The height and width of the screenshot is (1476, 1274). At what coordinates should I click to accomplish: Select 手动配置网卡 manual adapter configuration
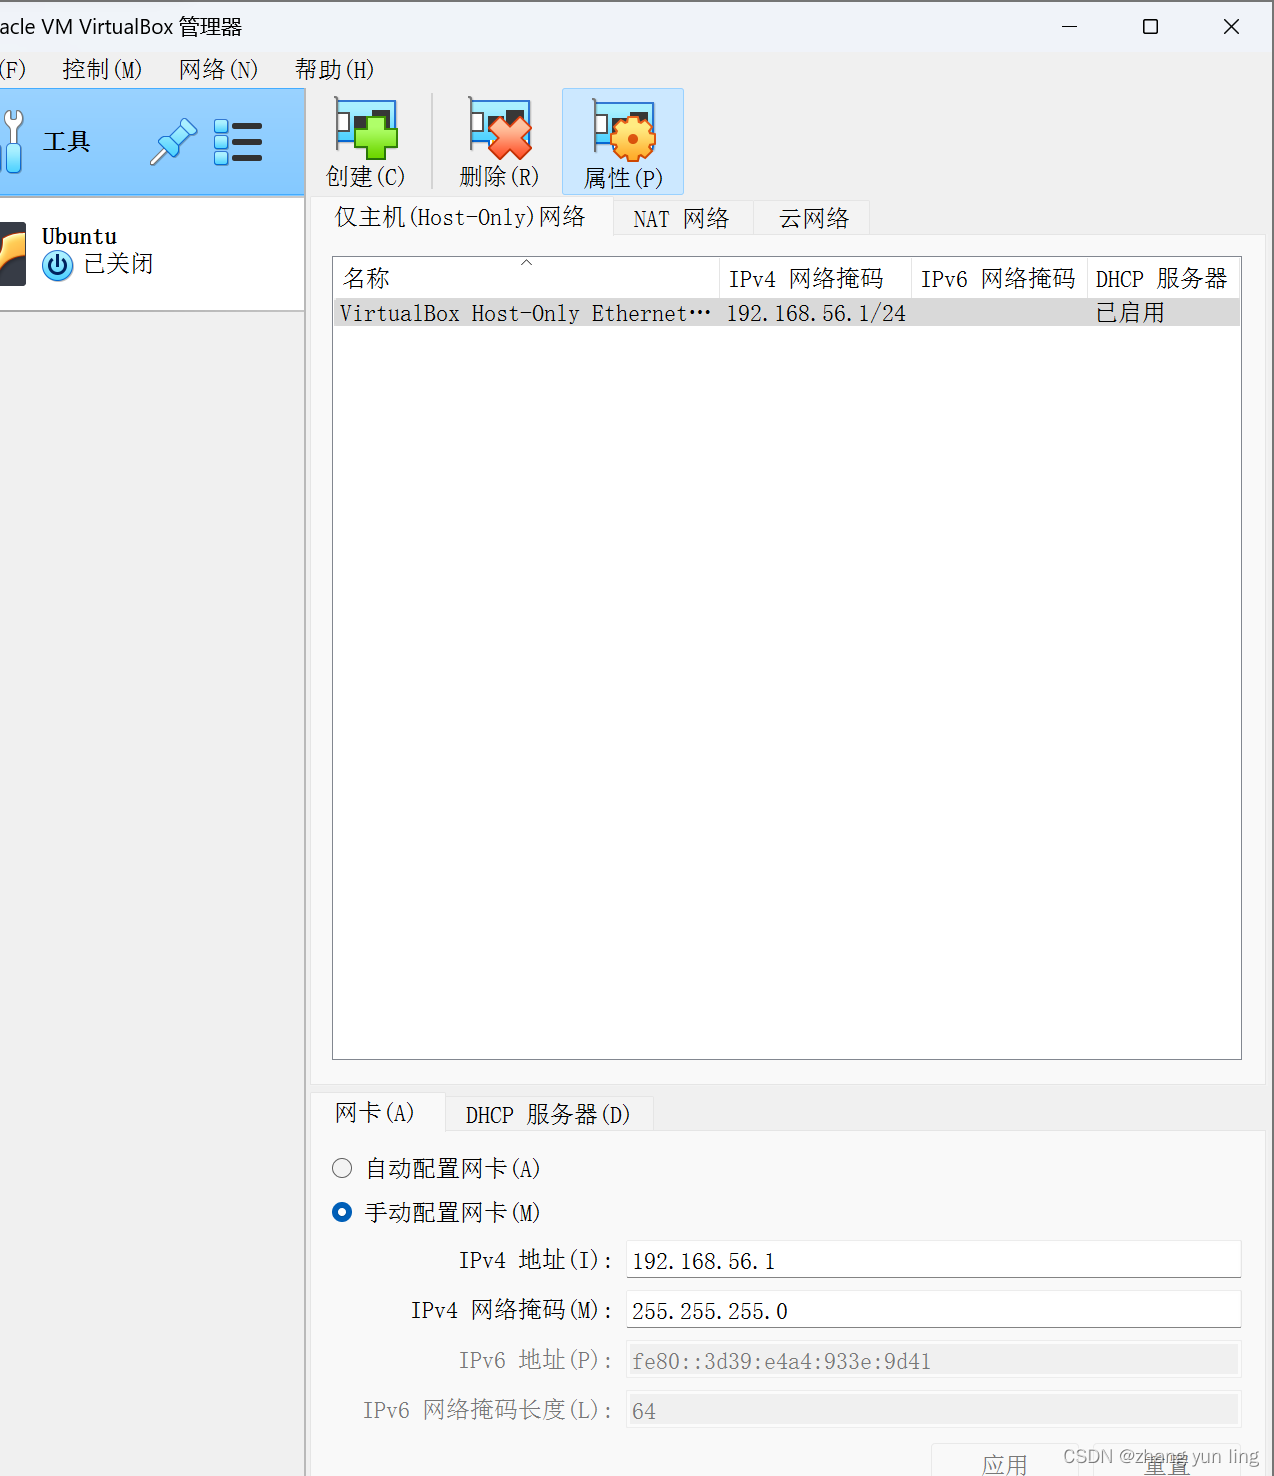[342, 1212]
